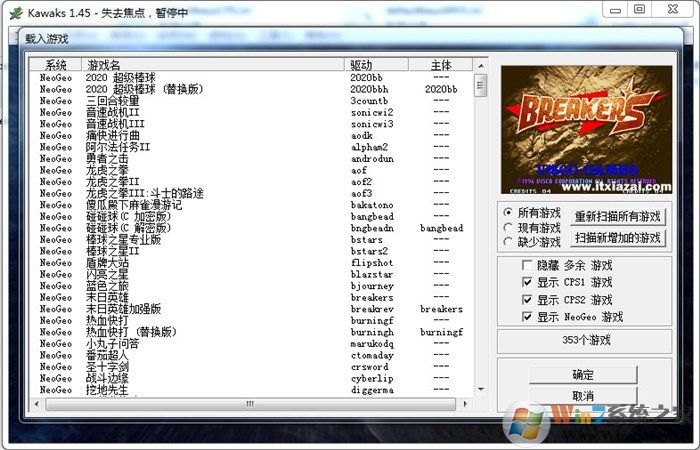Screen dimensions: 700x450
Task: Sort list by 游戏名 column header
Action: pyautogui.click(x=213, y=65)
